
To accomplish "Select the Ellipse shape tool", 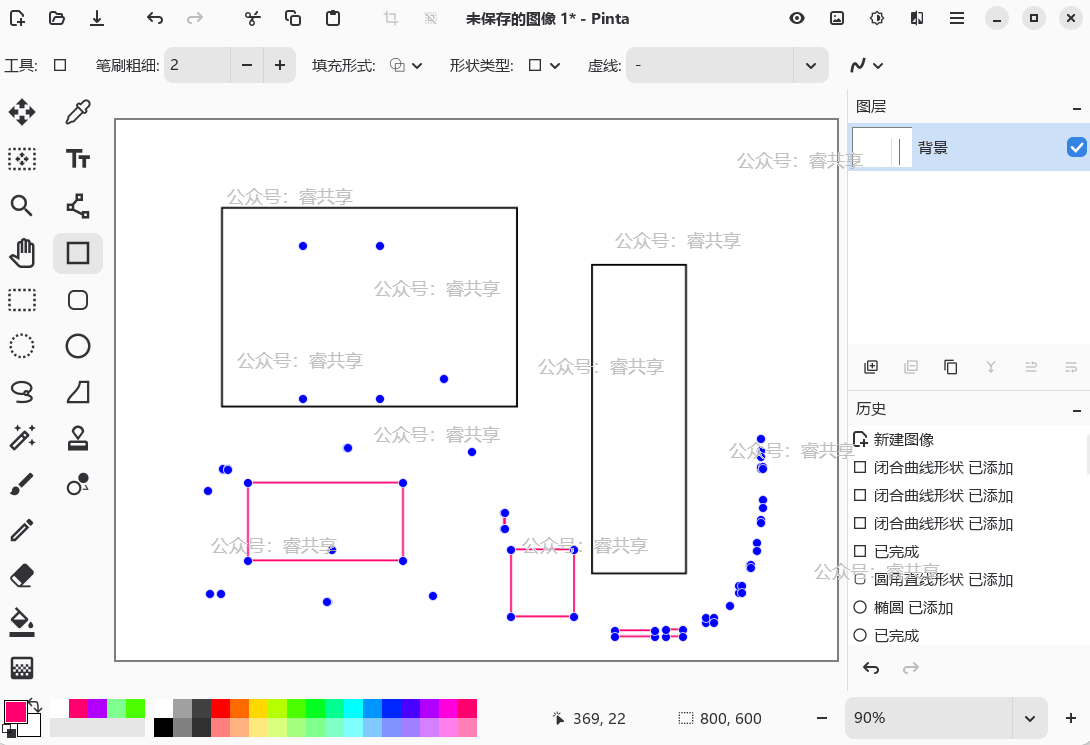I will 78,346.
